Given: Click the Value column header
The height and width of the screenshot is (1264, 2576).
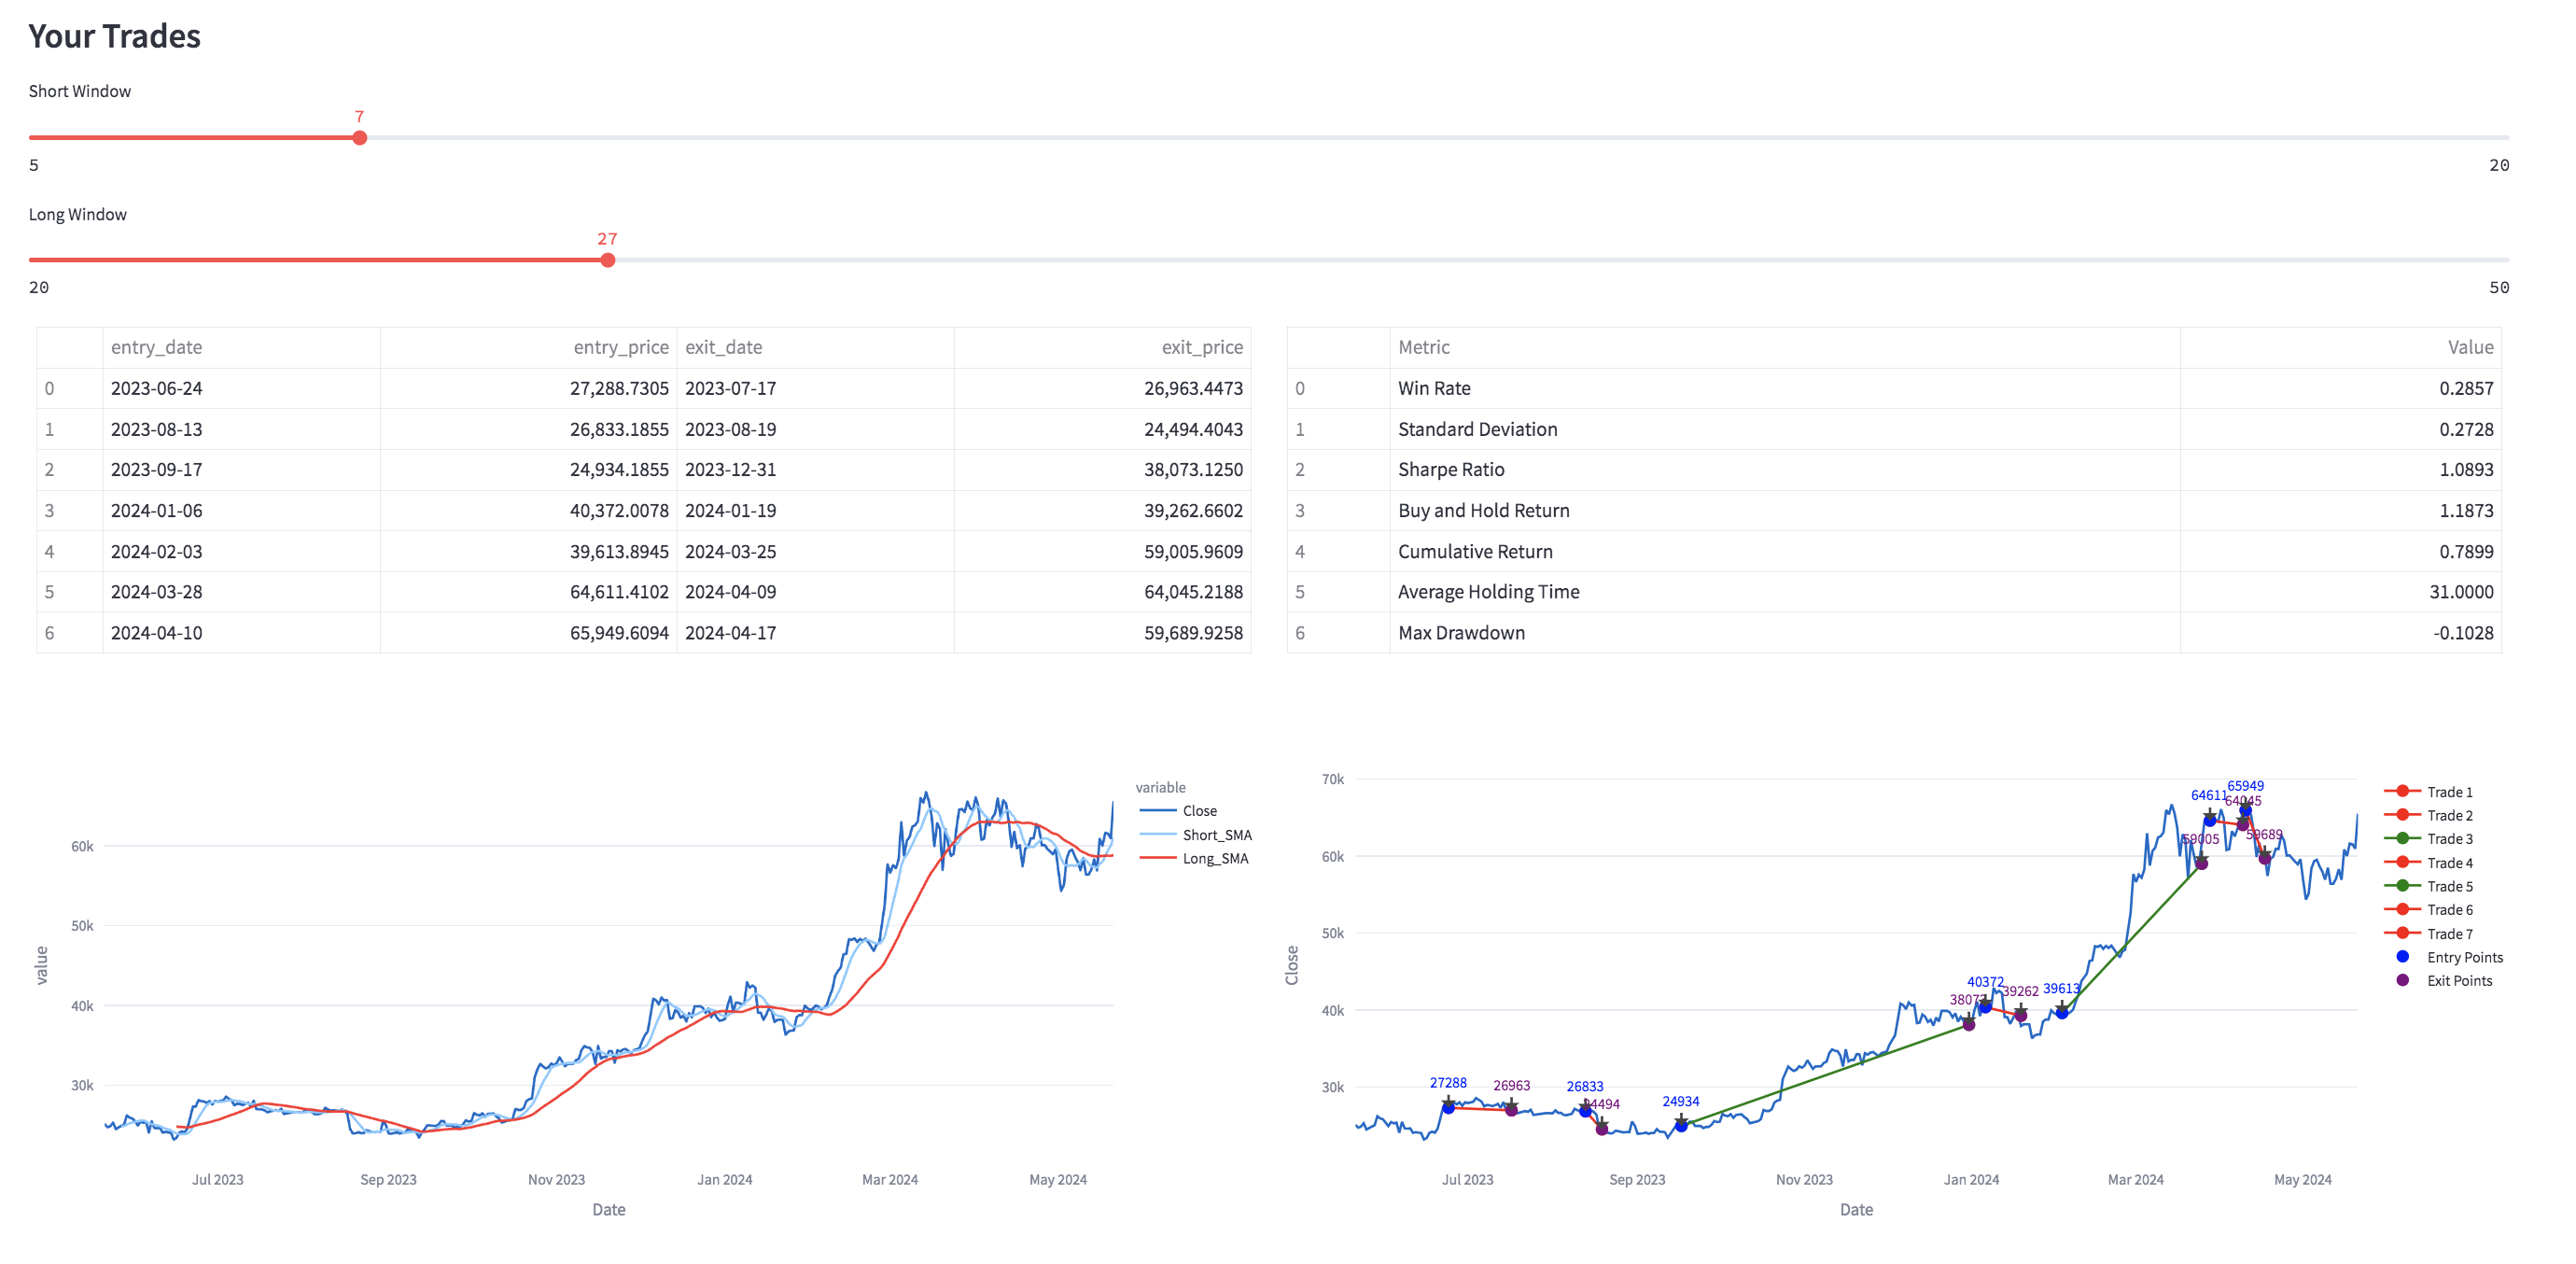Looking at the screenshot, I should [2340, 347].
